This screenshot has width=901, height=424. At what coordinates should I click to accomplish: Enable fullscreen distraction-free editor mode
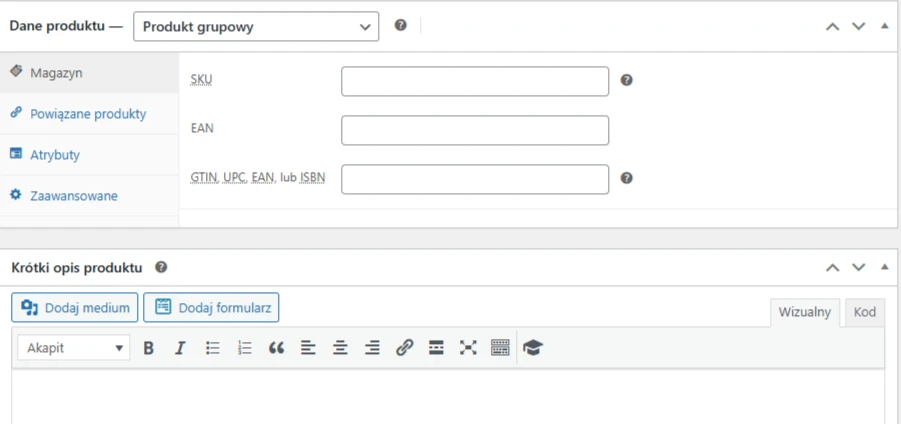click(468, 348)
